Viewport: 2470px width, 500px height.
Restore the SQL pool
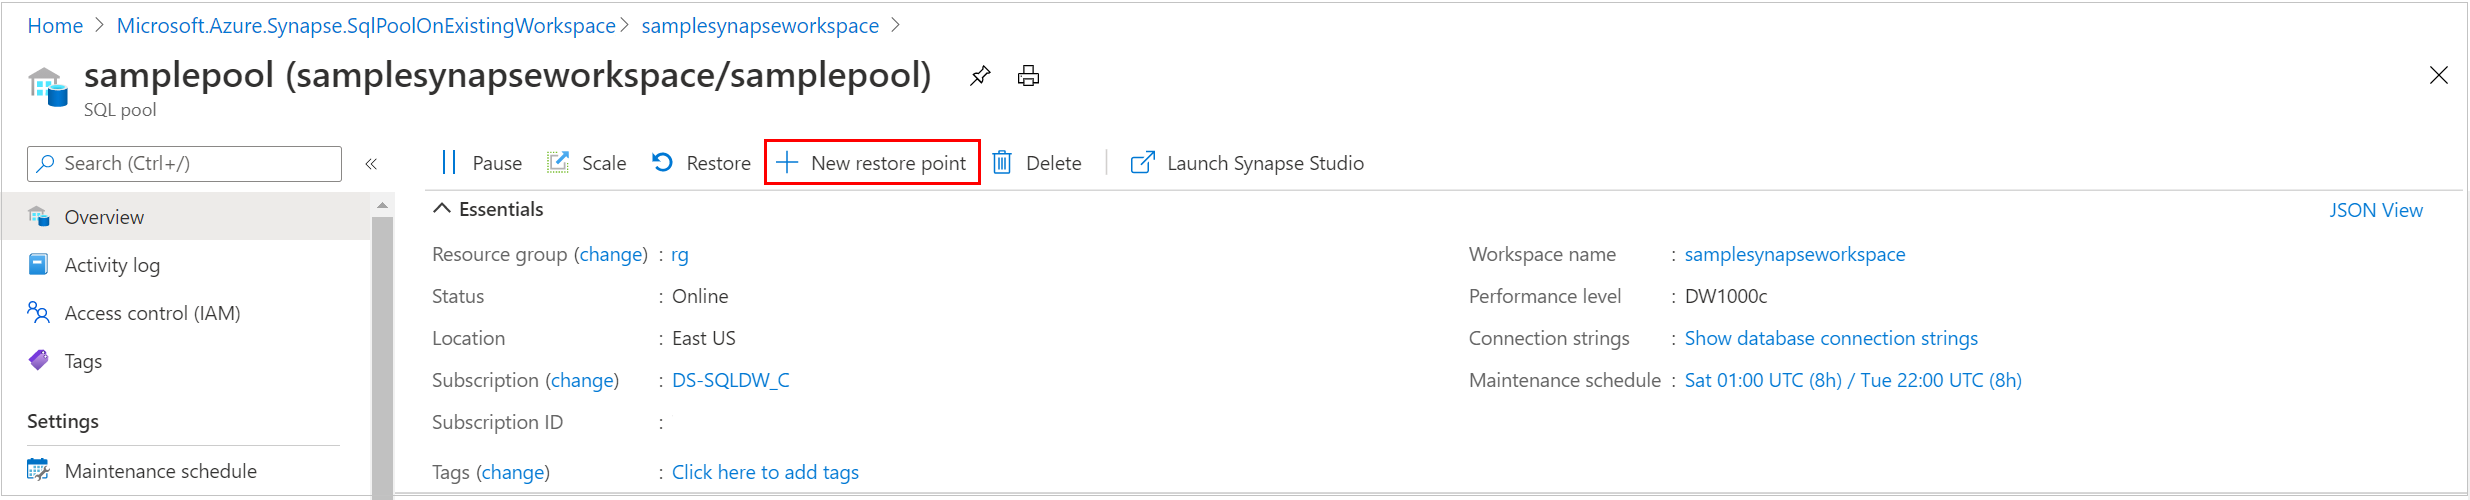pos(701,163)
